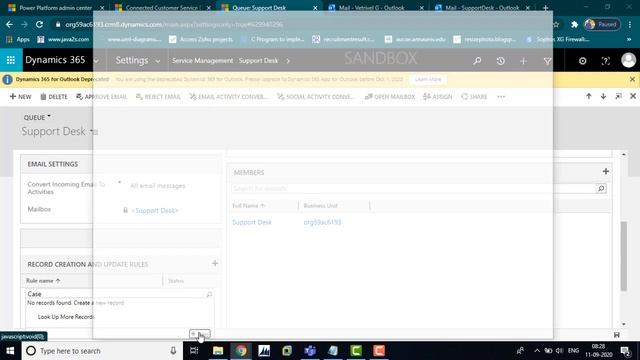Click REJECT EMAIL command
Screen dimensions: 640x360
pyautogui.click(x=158, y=97)
